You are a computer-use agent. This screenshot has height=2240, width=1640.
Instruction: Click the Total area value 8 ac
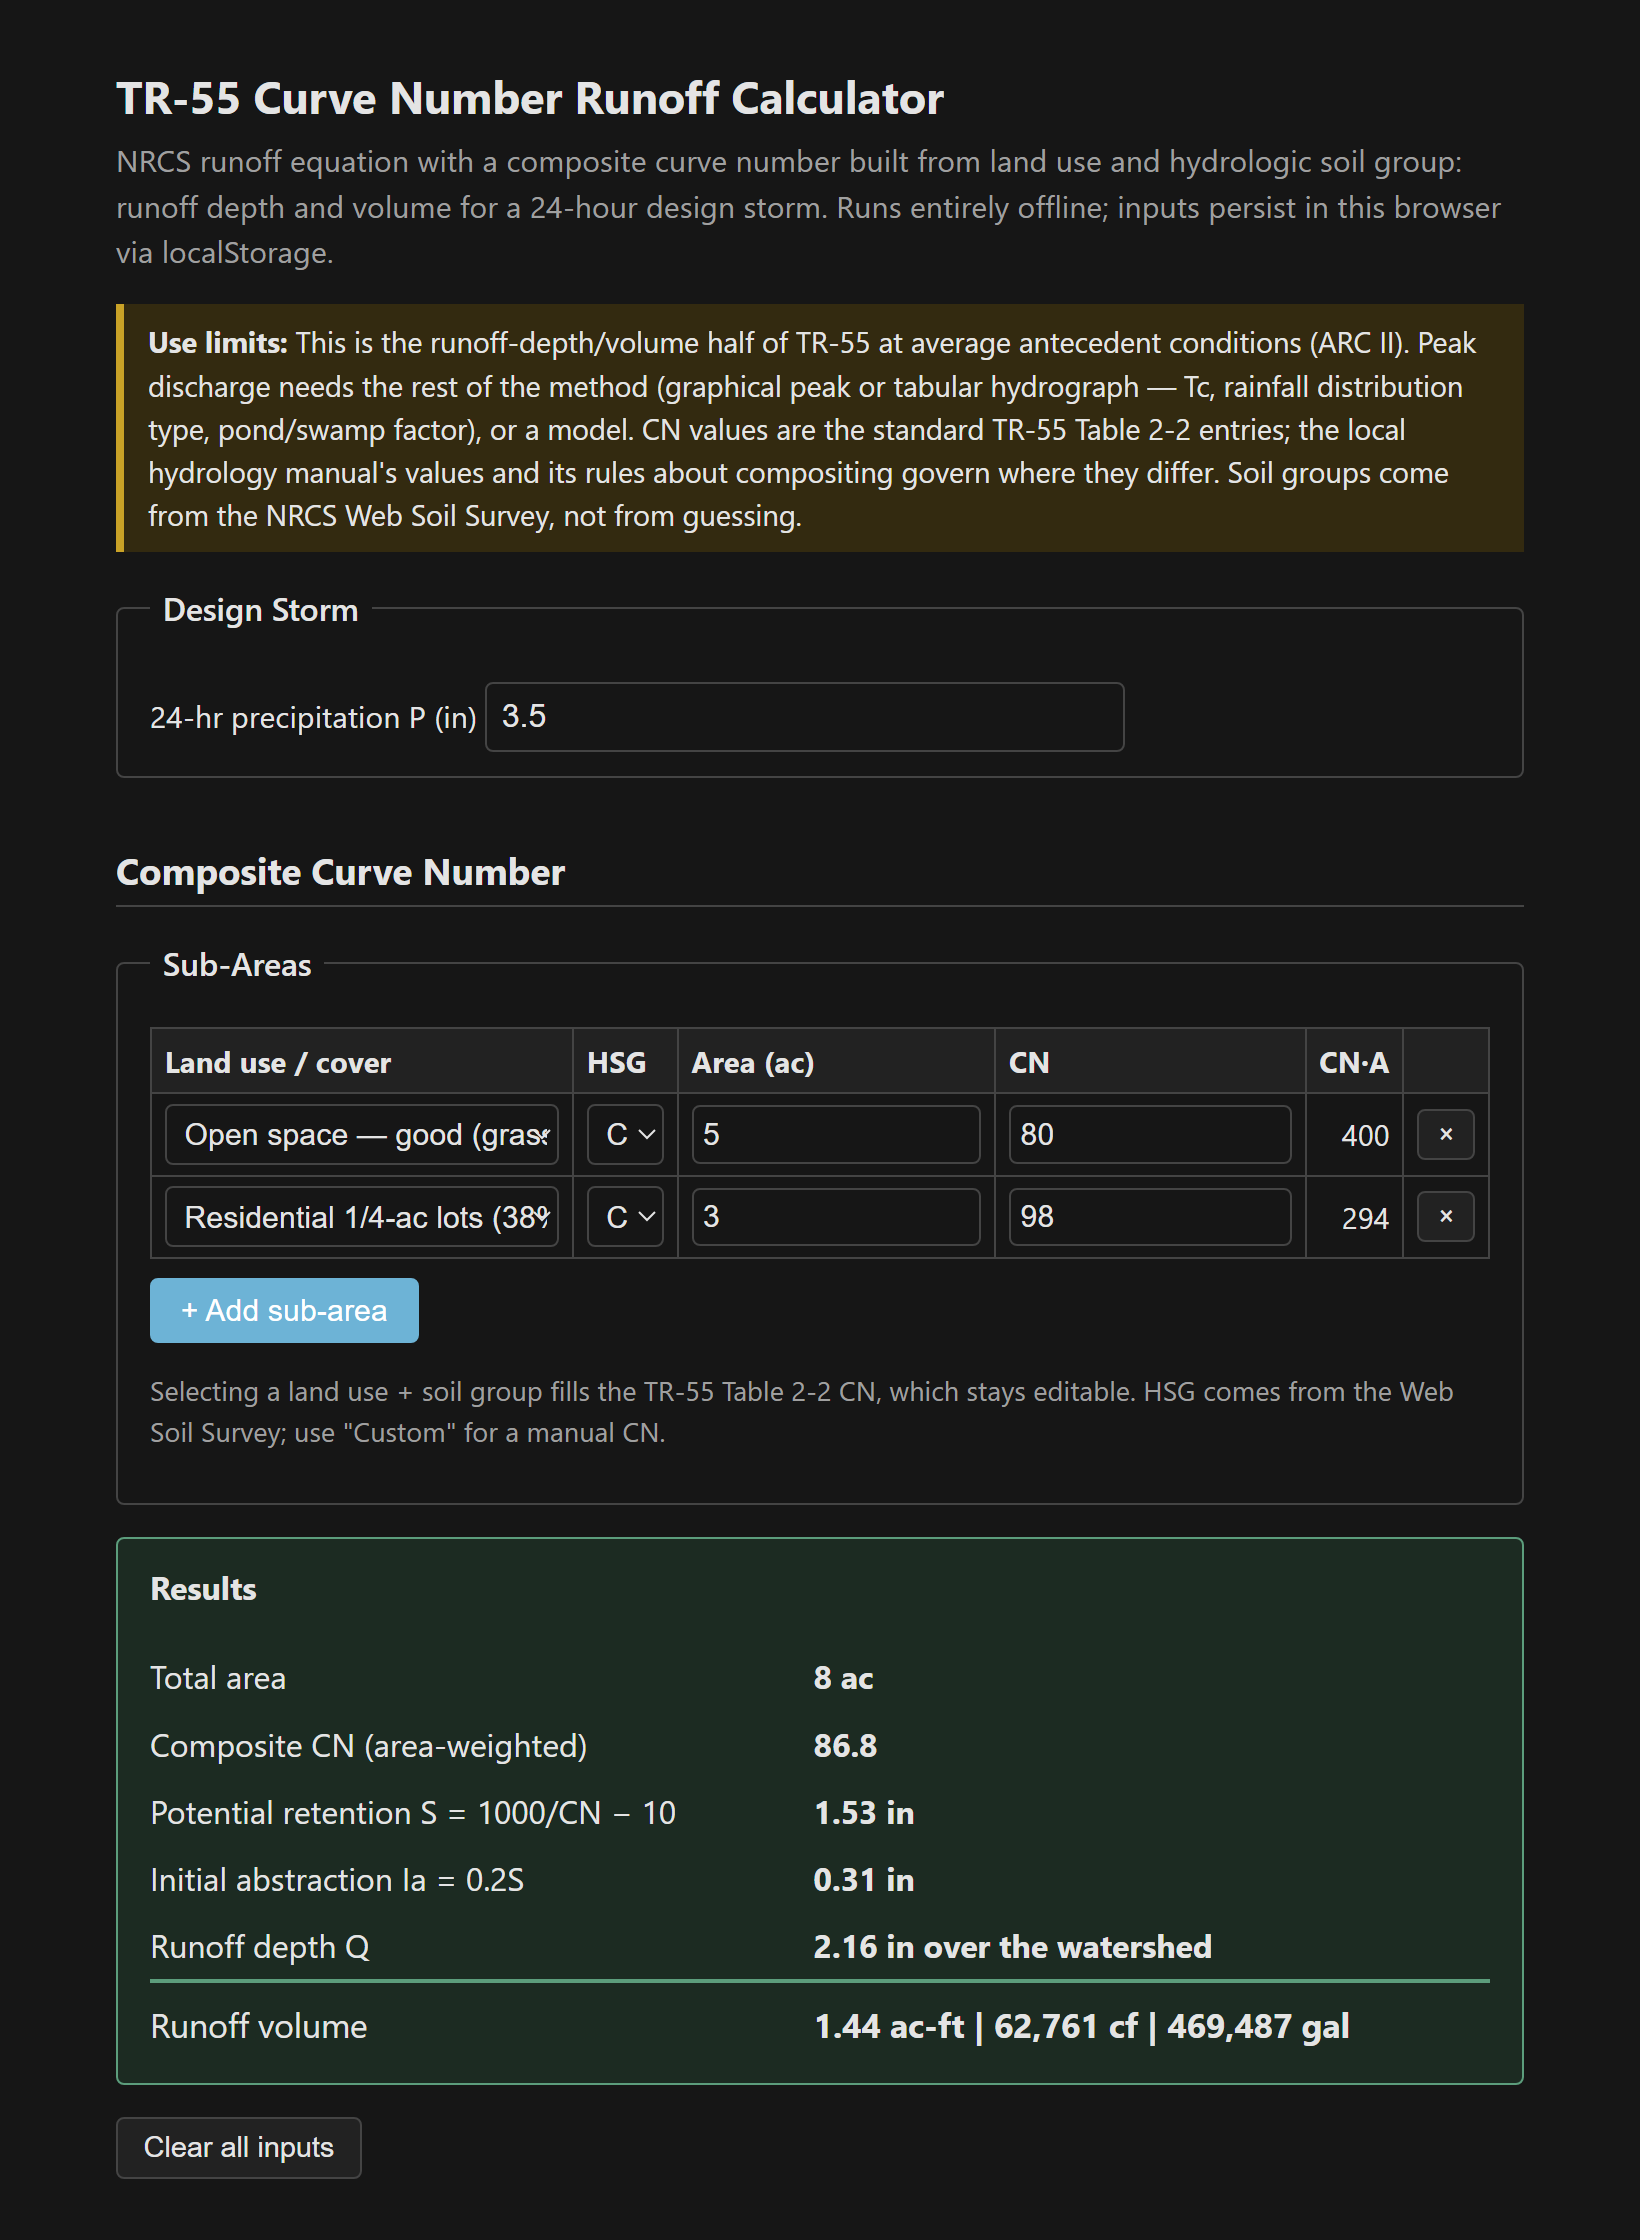(x=843, y=1677)
